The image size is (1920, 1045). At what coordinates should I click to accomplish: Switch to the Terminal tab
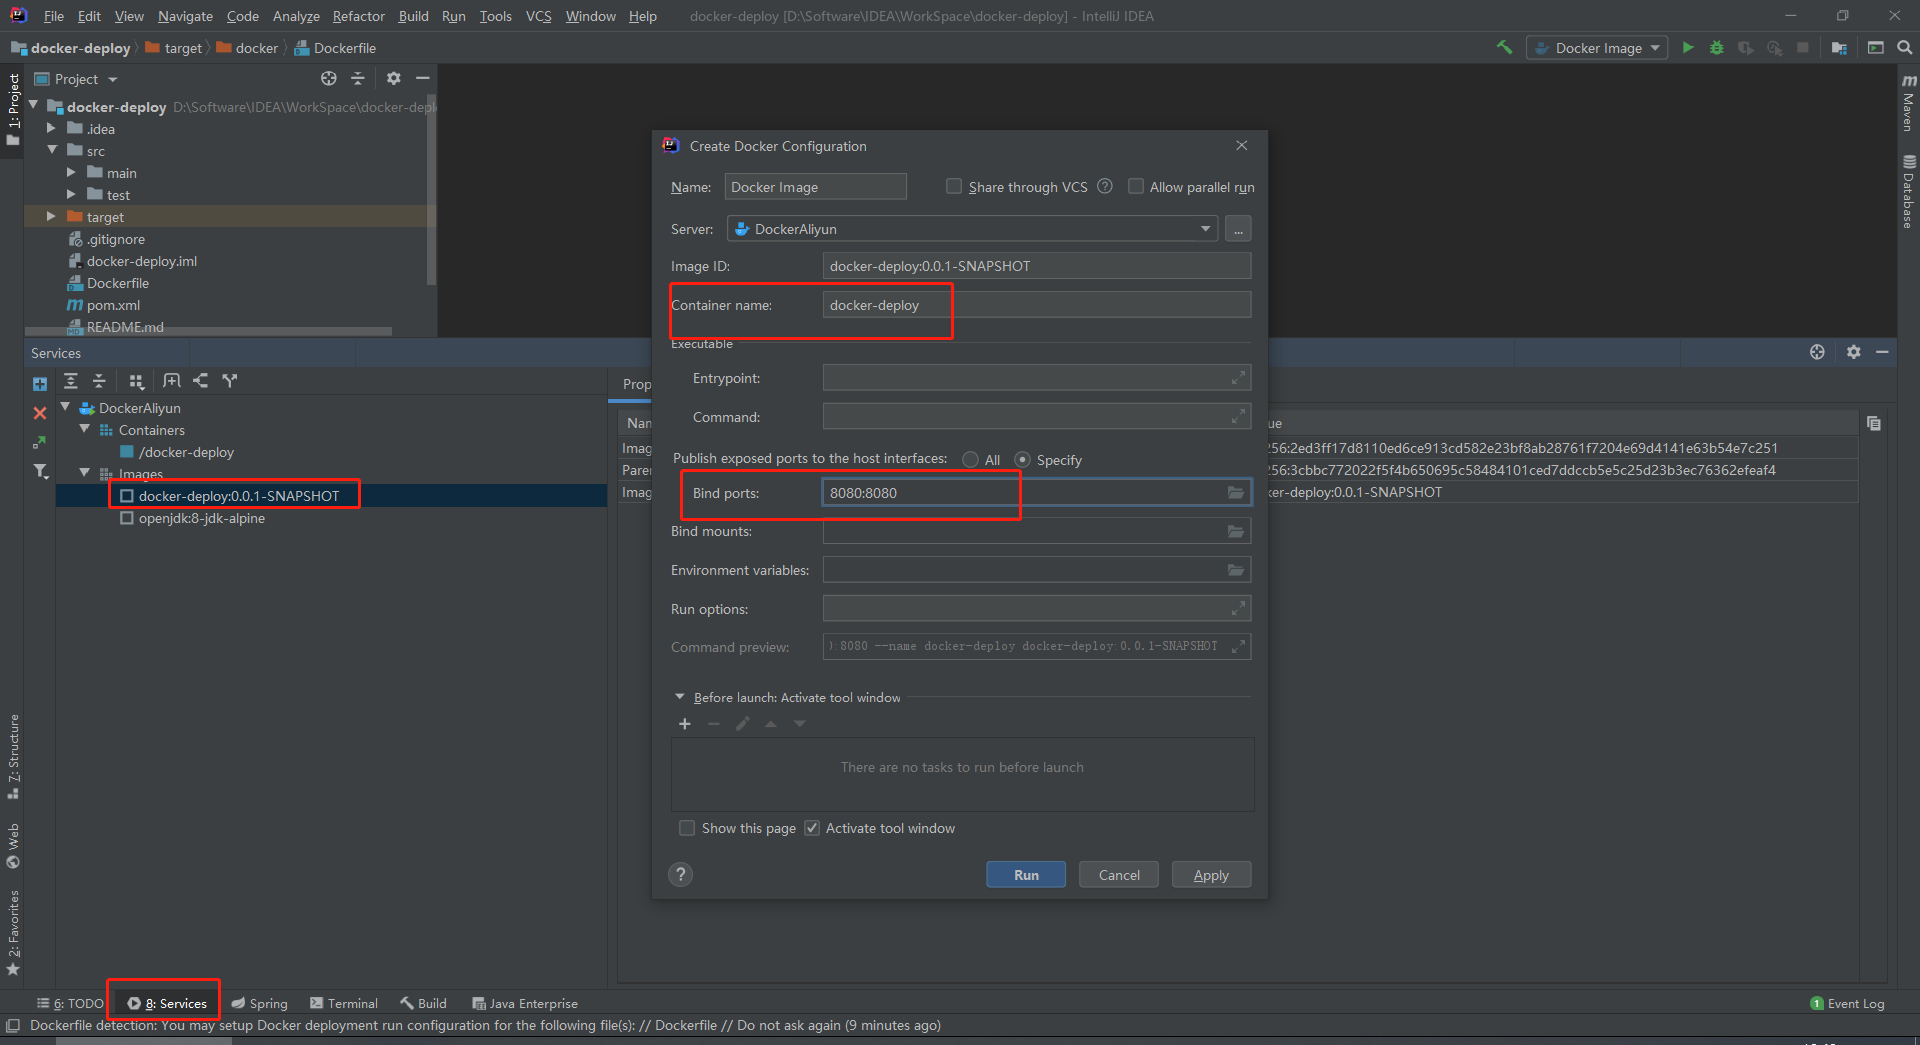pos(344,1003)
